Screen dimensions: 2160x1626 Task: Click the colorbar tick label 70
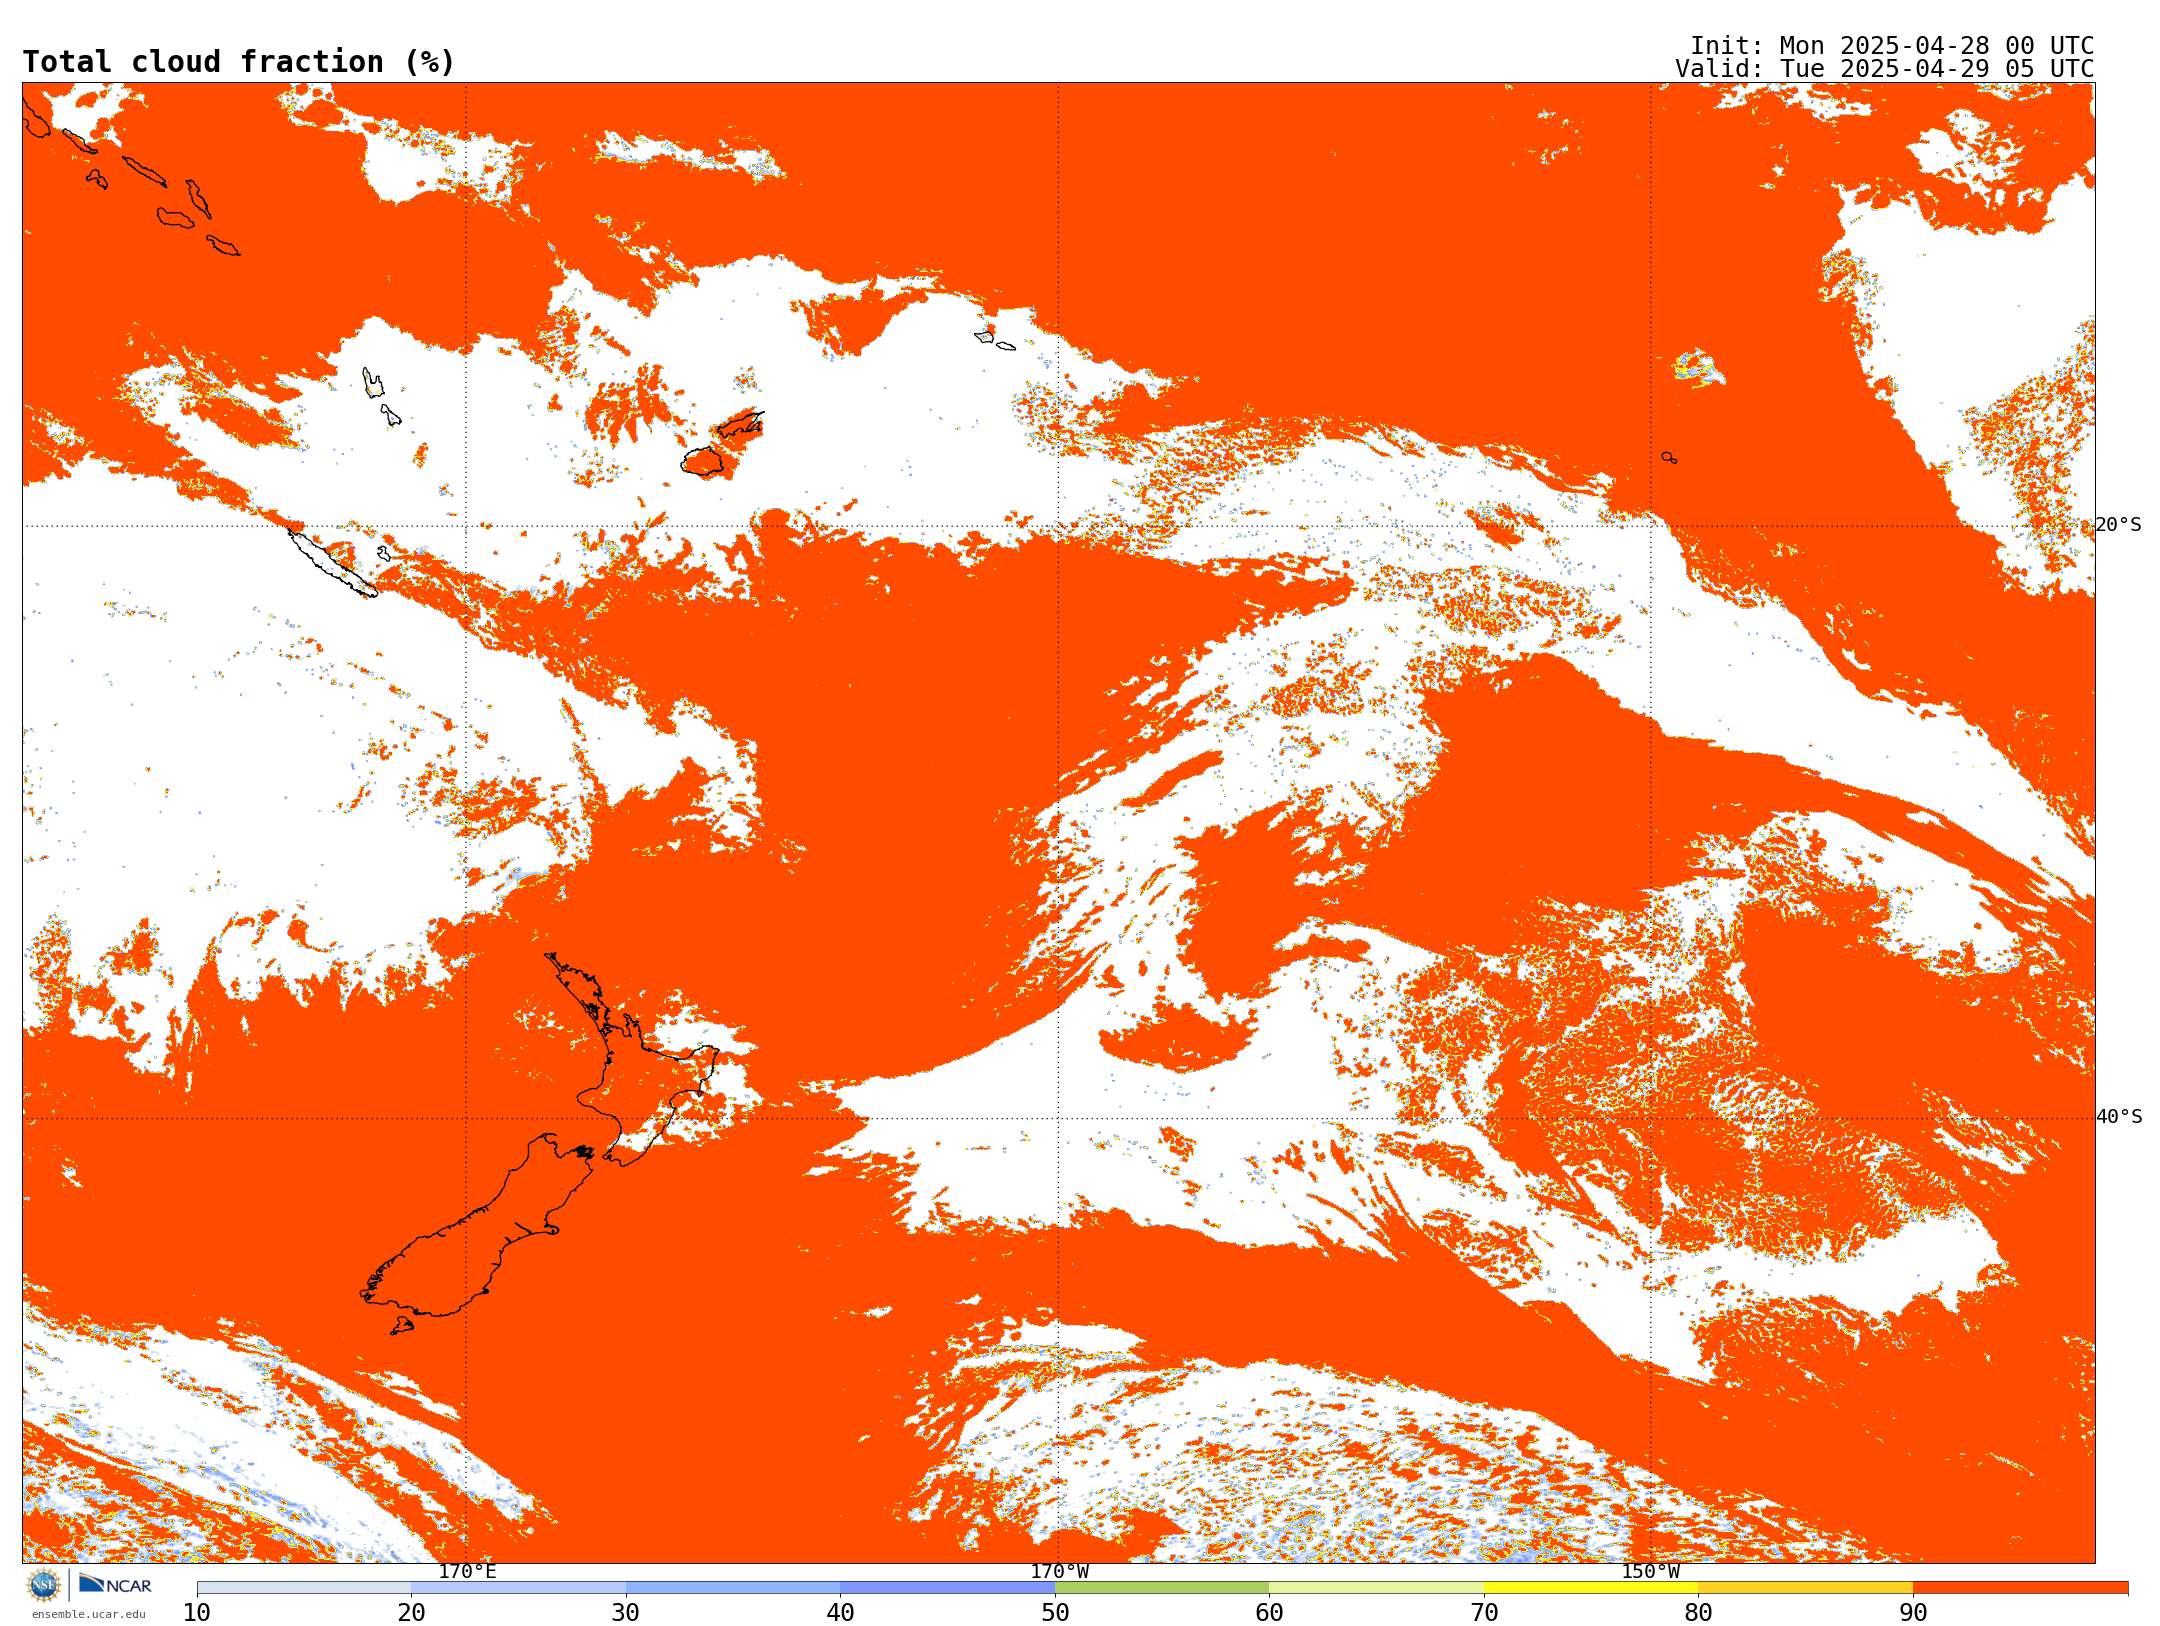point(1484,1613)
